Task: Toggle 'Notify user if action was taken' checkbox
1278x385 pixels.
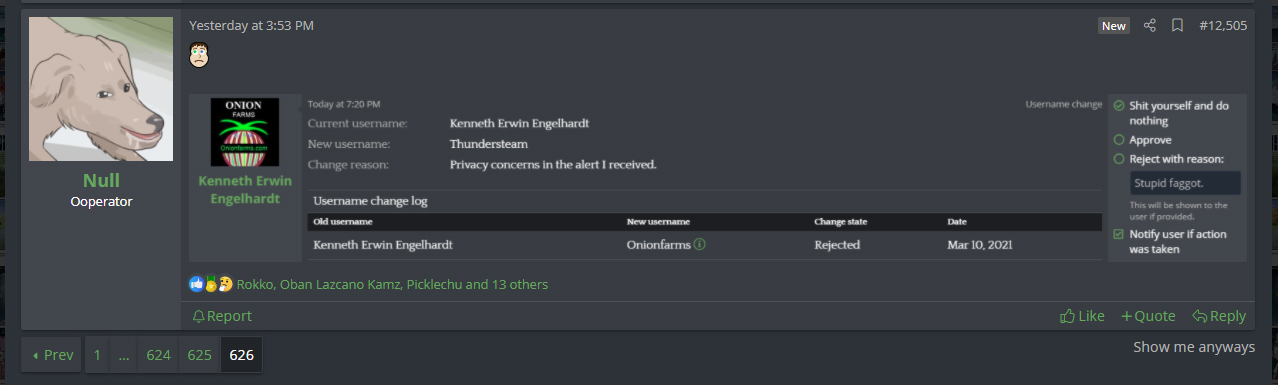Action: [x=1119, y=234]
